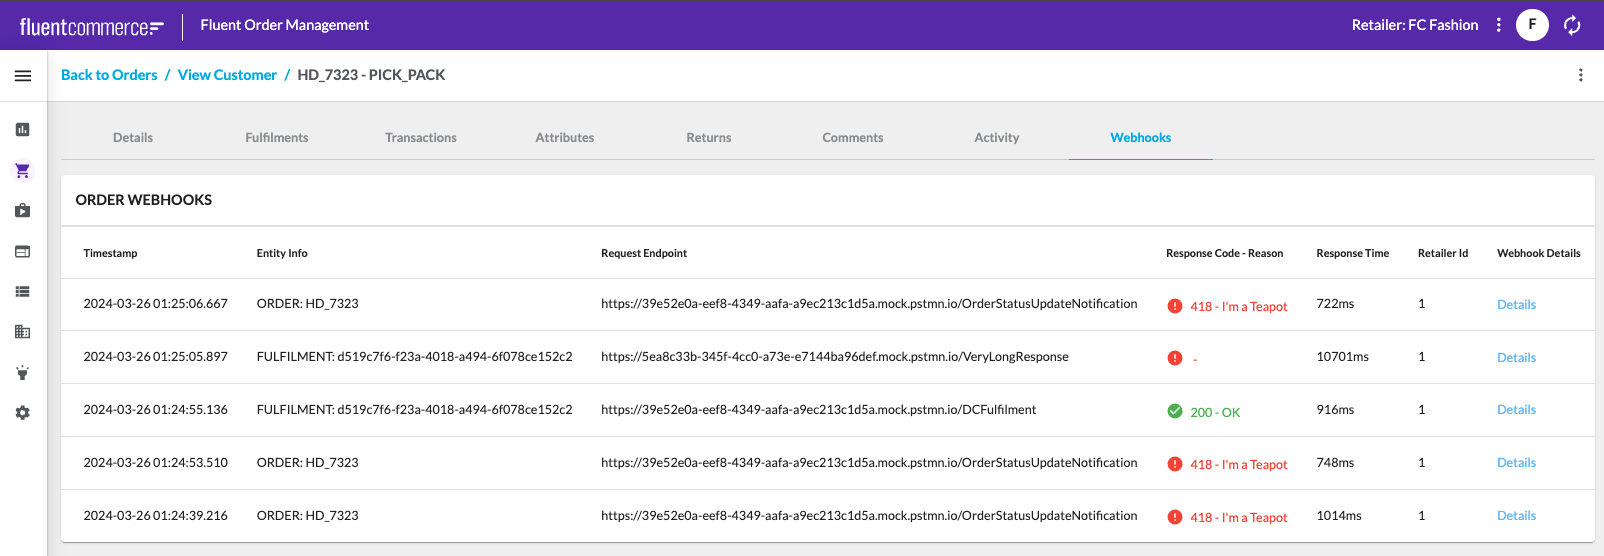Image resolution: width=1604 pixels, height=556 pixels.
Task: Open the user avatar F menu
Action: pos(1532,25)
